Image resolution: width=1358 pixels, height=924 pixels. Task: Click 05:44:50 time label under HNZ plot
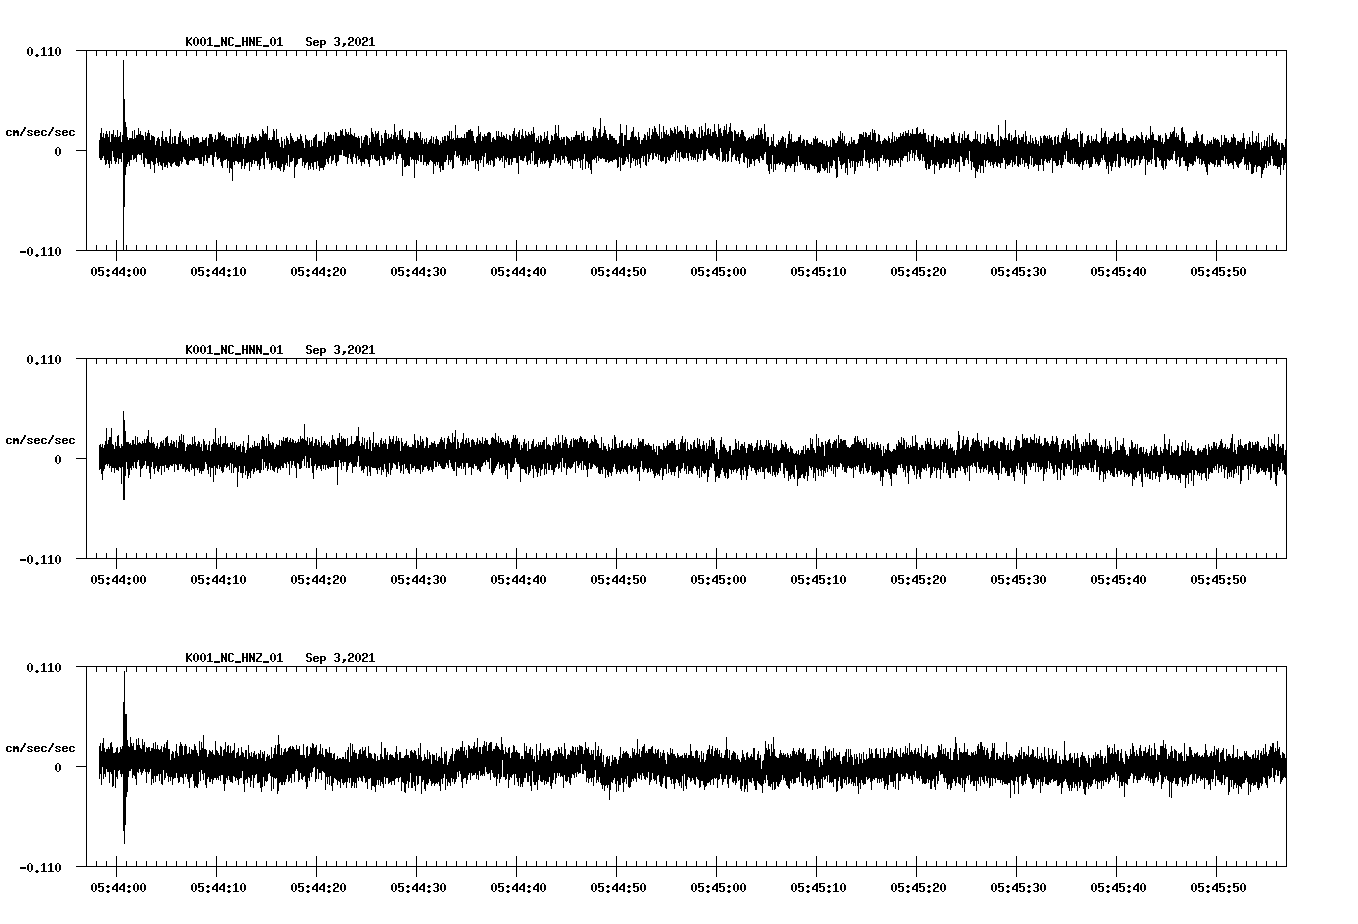[619, 887]
